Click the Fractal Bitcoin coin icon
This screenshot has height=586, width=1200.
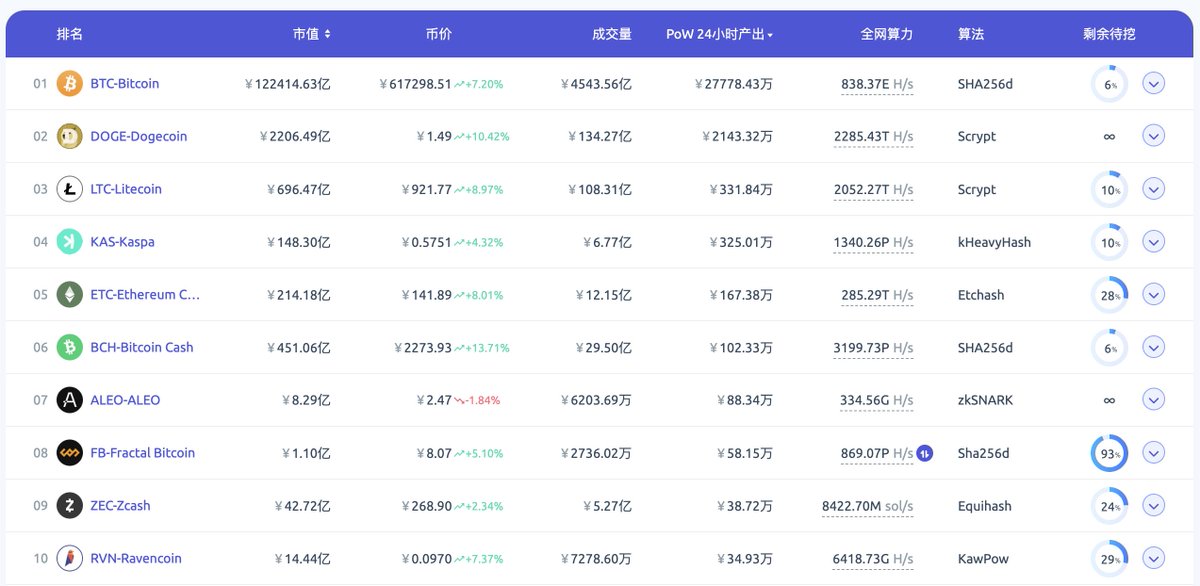[x=68, y=453]
